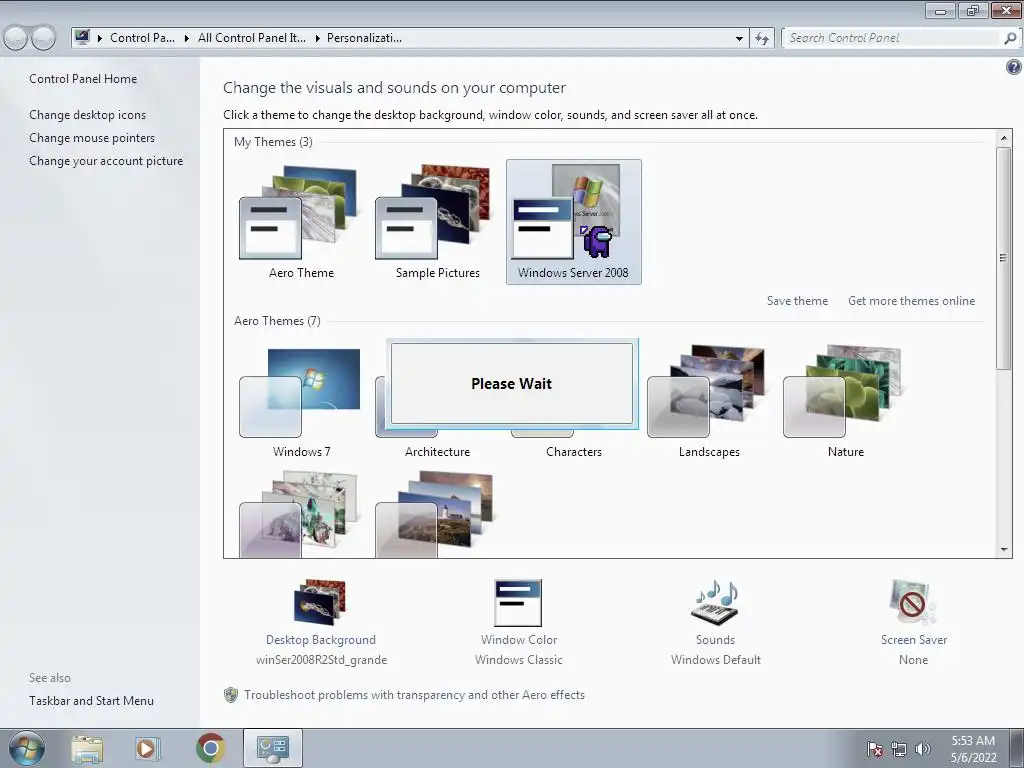This screenshot has height=768, width=1024.
Task: Click the Save theme link
Action: point(797,301)
